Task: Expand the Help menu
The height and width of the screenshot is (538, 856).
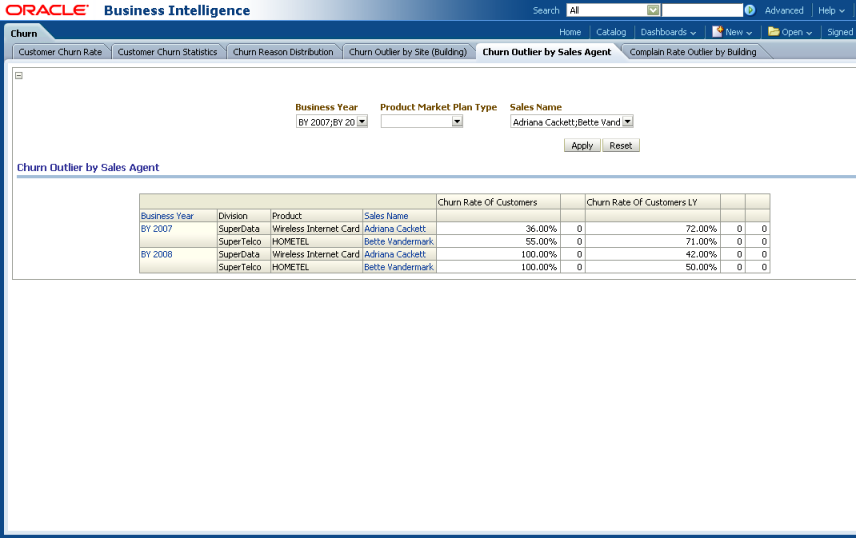Action: pyautogui.click(x=831, y=10)
